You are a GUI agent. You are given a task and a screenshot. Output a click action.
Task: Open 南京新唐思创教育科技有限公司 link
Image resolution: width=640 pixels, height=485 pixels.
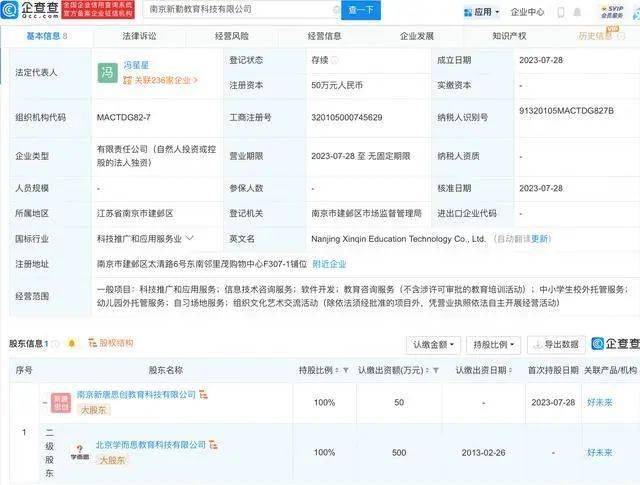[136, 395]
